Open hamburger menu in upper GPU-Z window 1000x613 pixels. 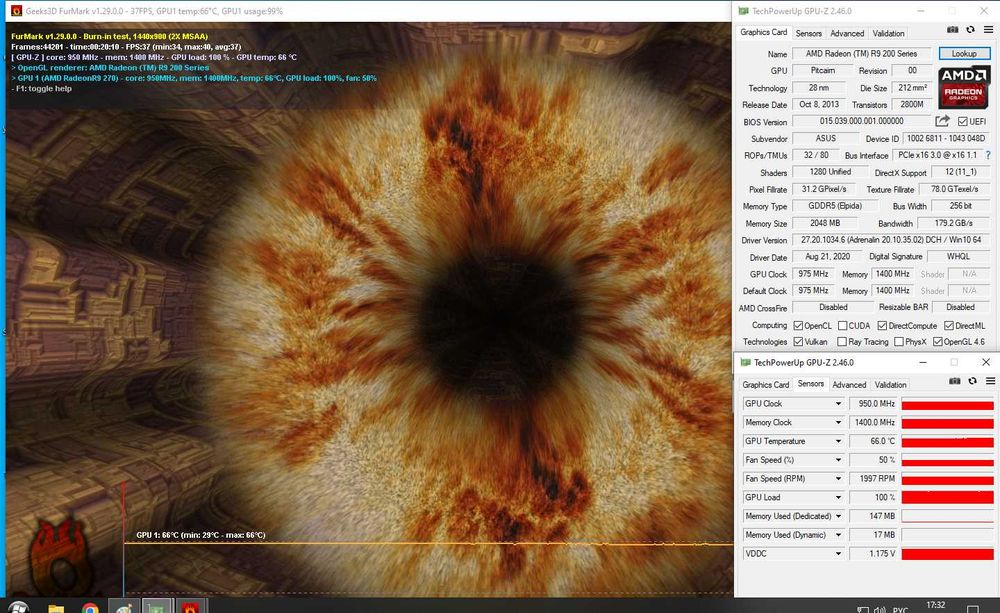click(x=989, y=30)
